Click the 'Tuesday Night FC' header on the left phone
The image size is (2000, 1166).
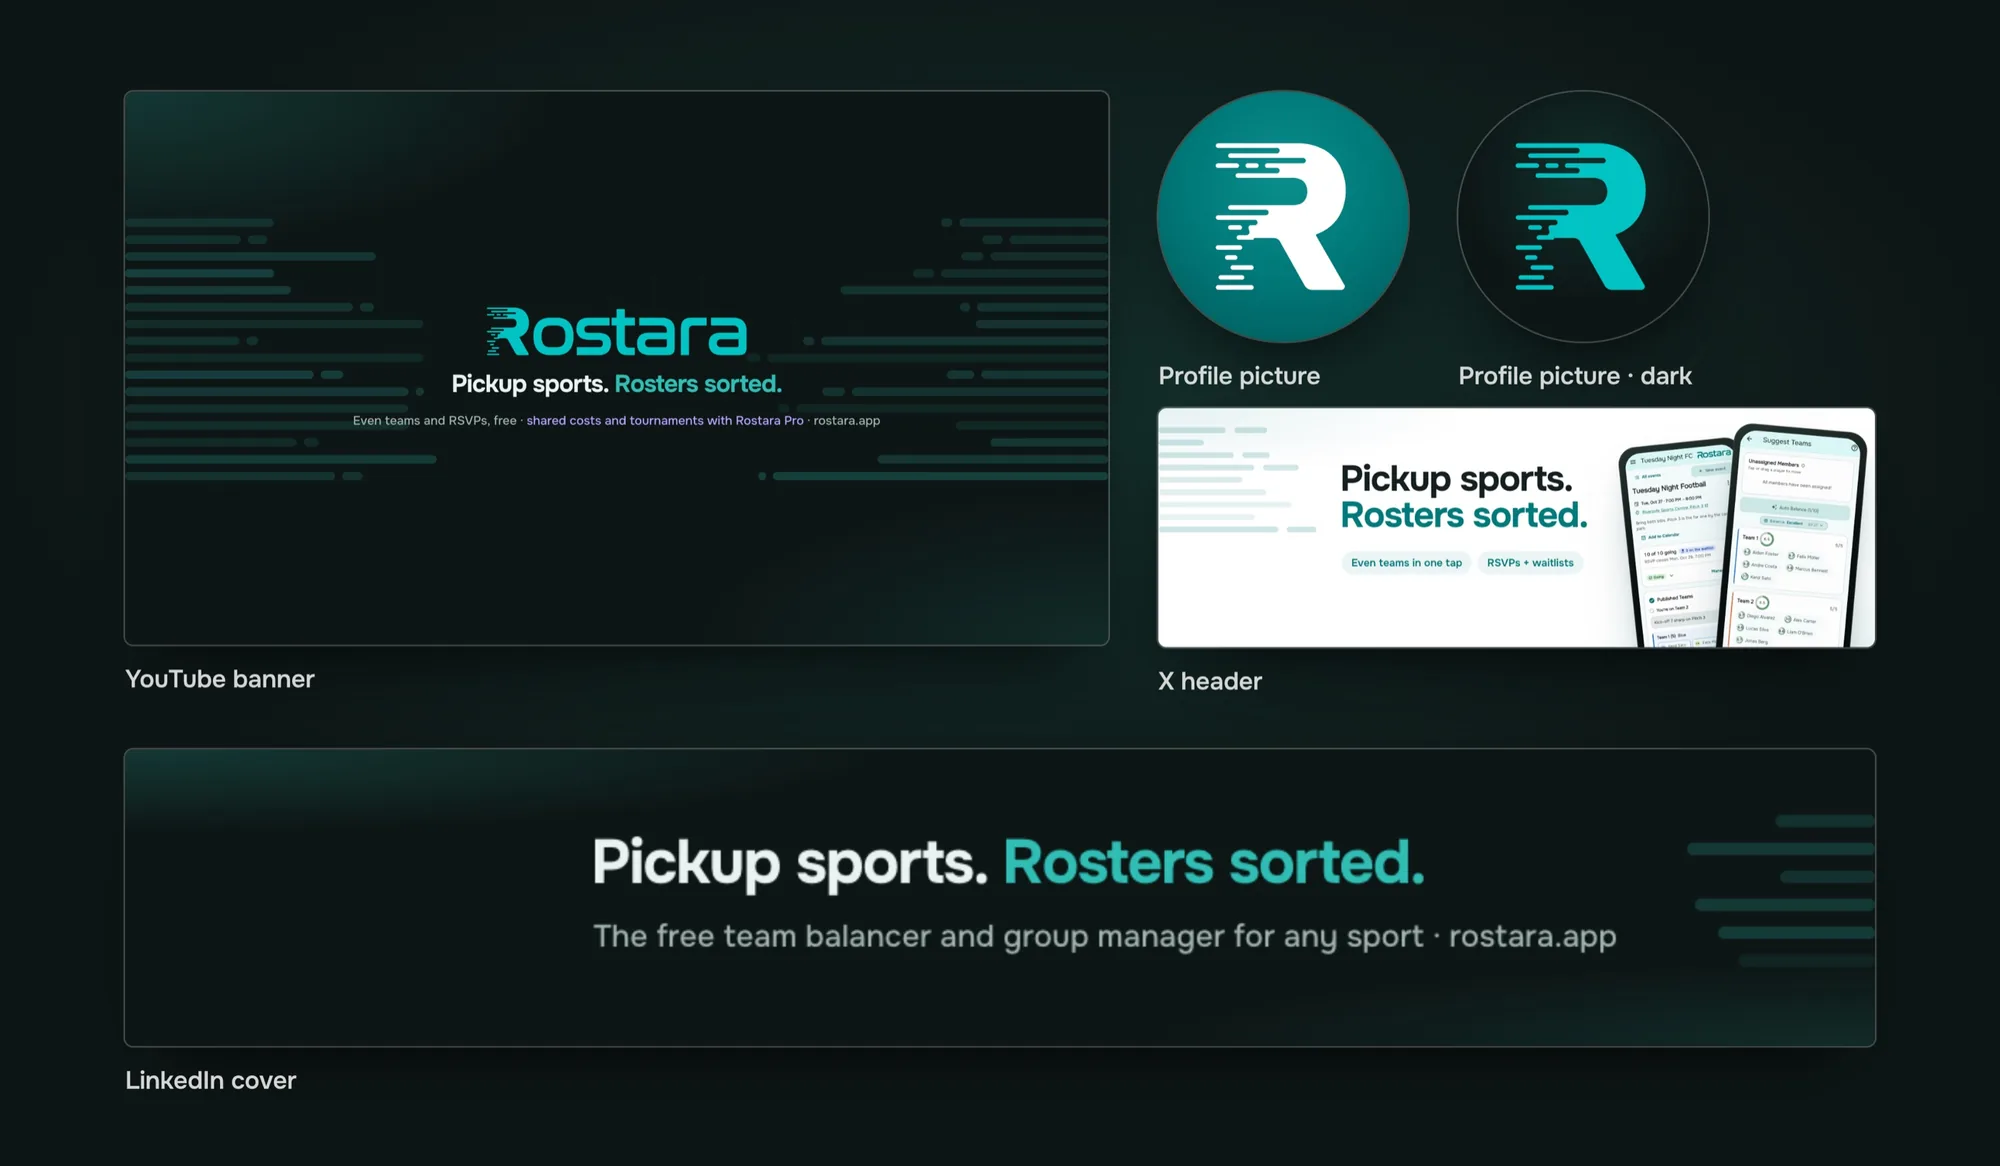click(x=1667, y=459)
